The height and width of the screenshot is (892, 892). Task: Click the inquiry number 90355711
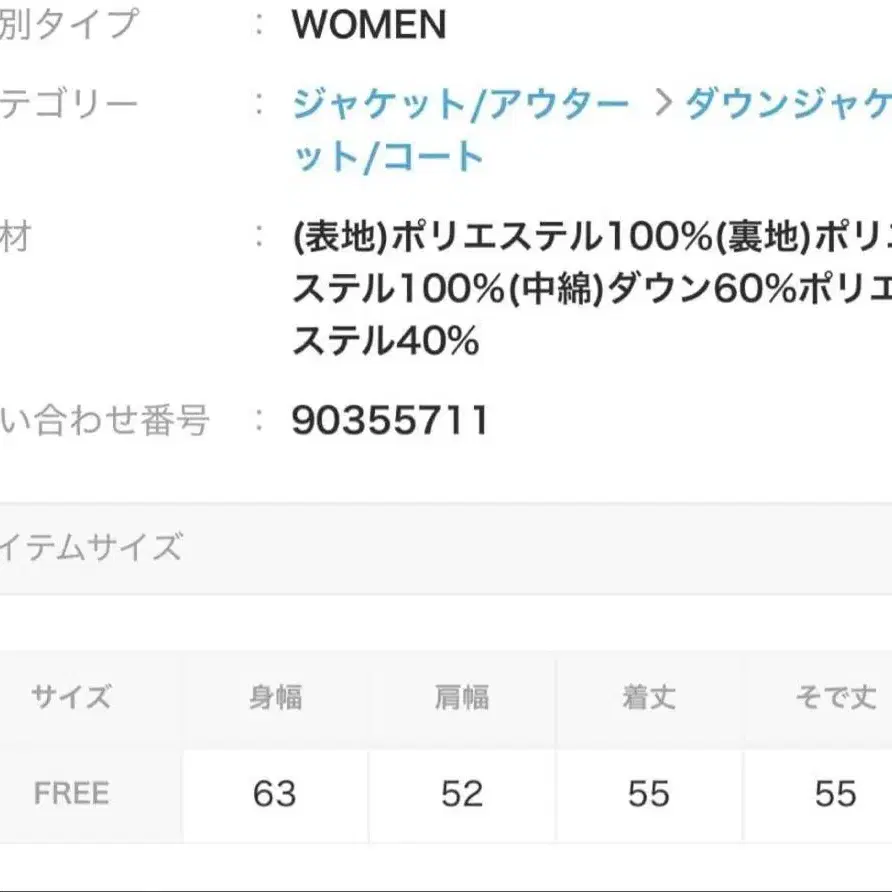point(390,421)
